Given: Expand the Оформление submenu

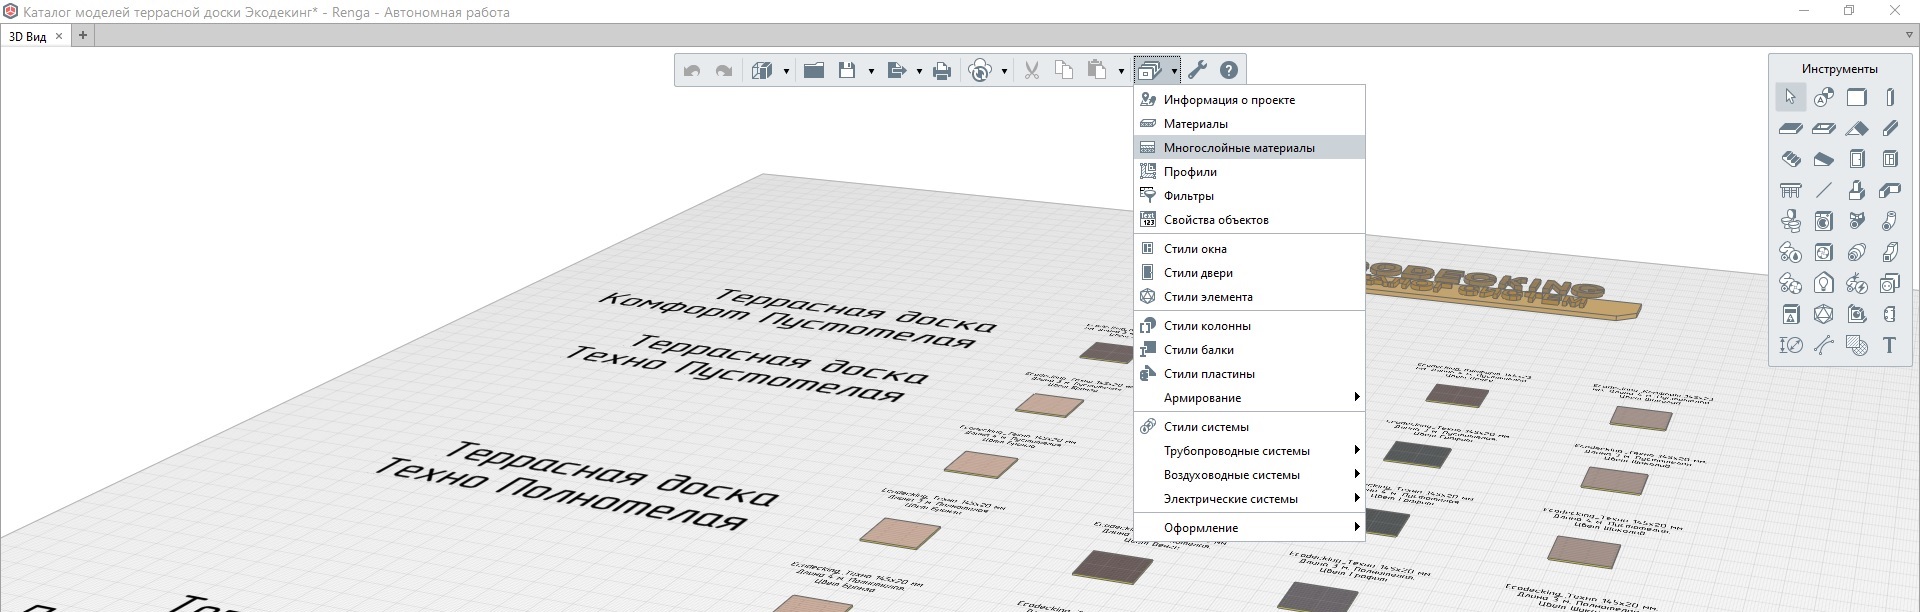Looking at the screenshot, I should (x=1250, y=528).
